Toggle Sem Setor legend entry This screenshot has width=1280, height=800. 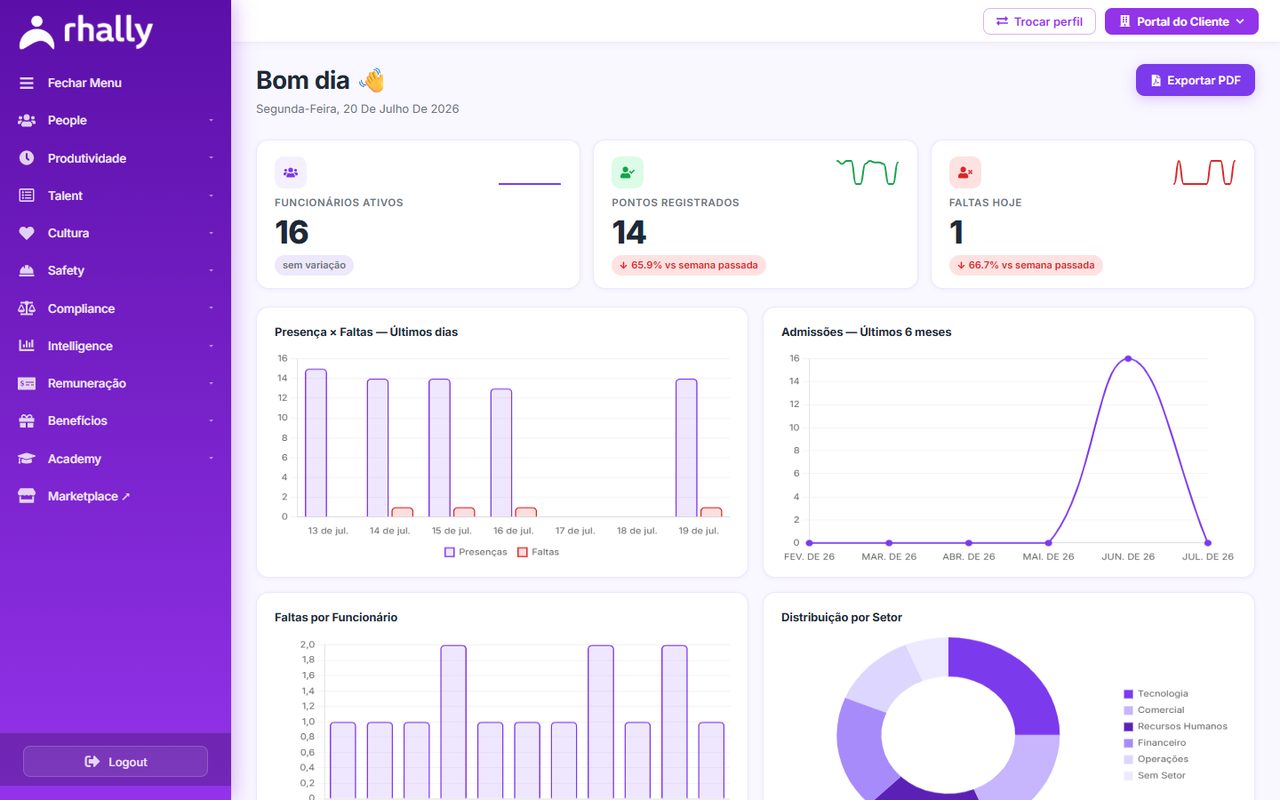pos(1154,775)
